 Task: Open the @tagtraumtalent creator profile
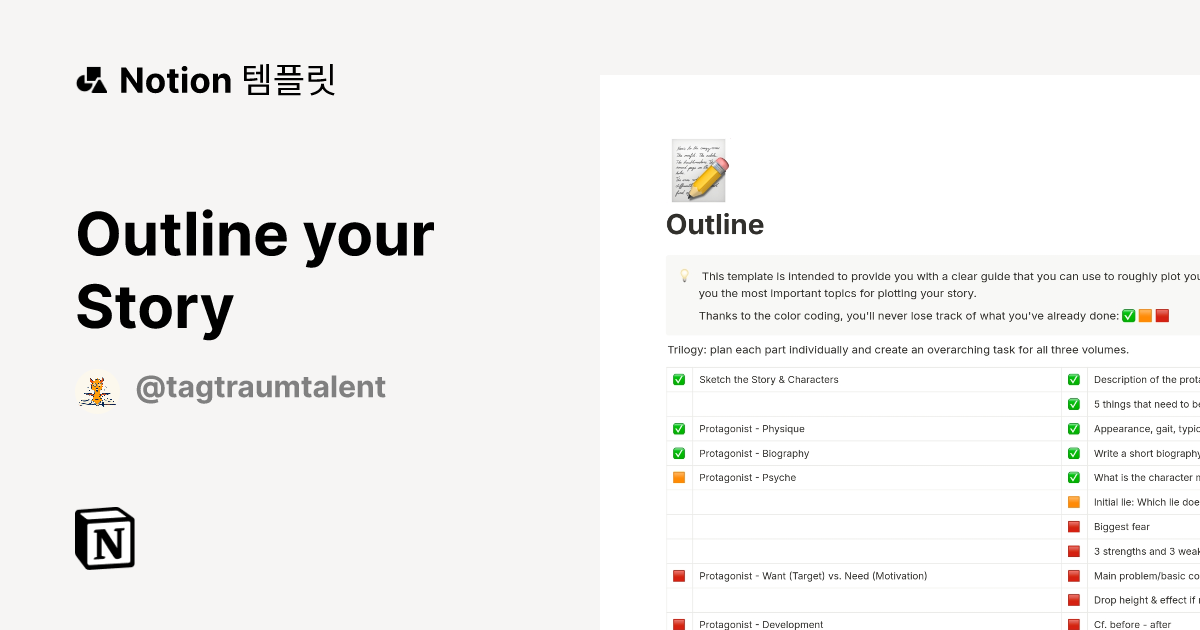260,387
